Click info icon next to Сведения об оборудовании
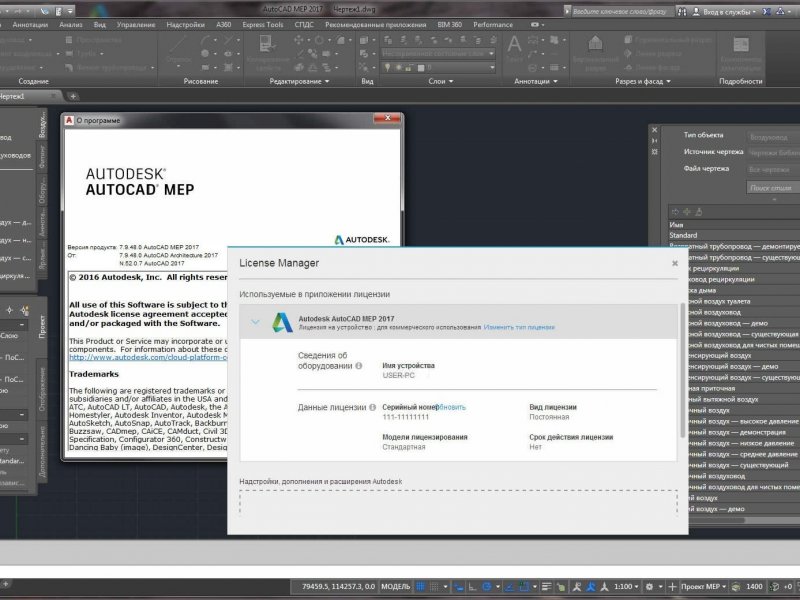Viewport: 800px width, 600px height. 359,366
